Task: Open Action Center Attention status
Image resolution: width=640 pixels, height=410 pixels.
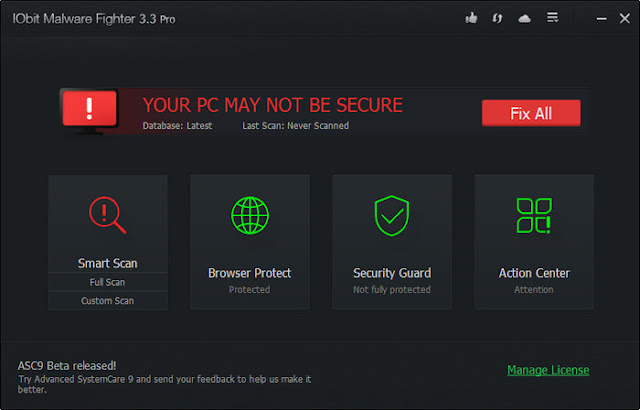Action: 534,290
